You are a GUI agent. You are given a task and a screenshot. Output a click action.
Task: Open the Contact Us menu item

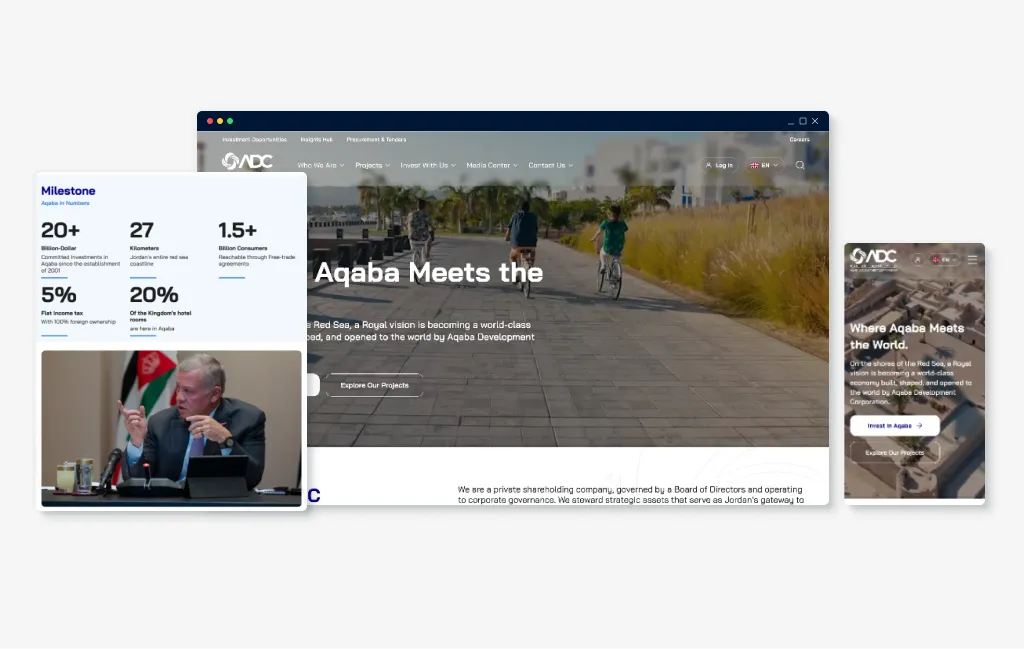(551, 165)
